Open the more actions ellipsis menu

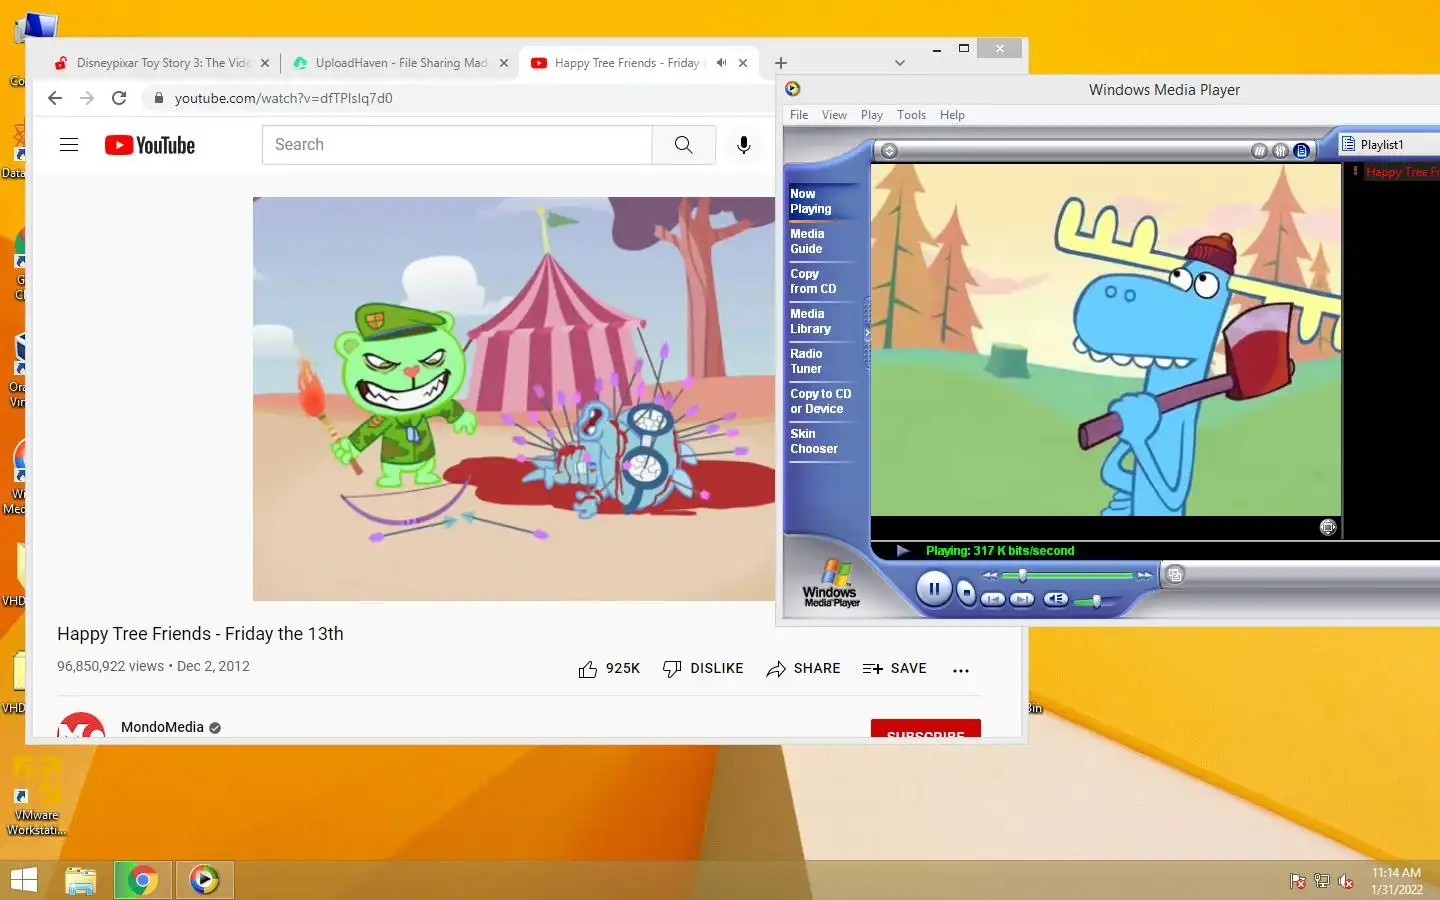click(x=961, y=670)
